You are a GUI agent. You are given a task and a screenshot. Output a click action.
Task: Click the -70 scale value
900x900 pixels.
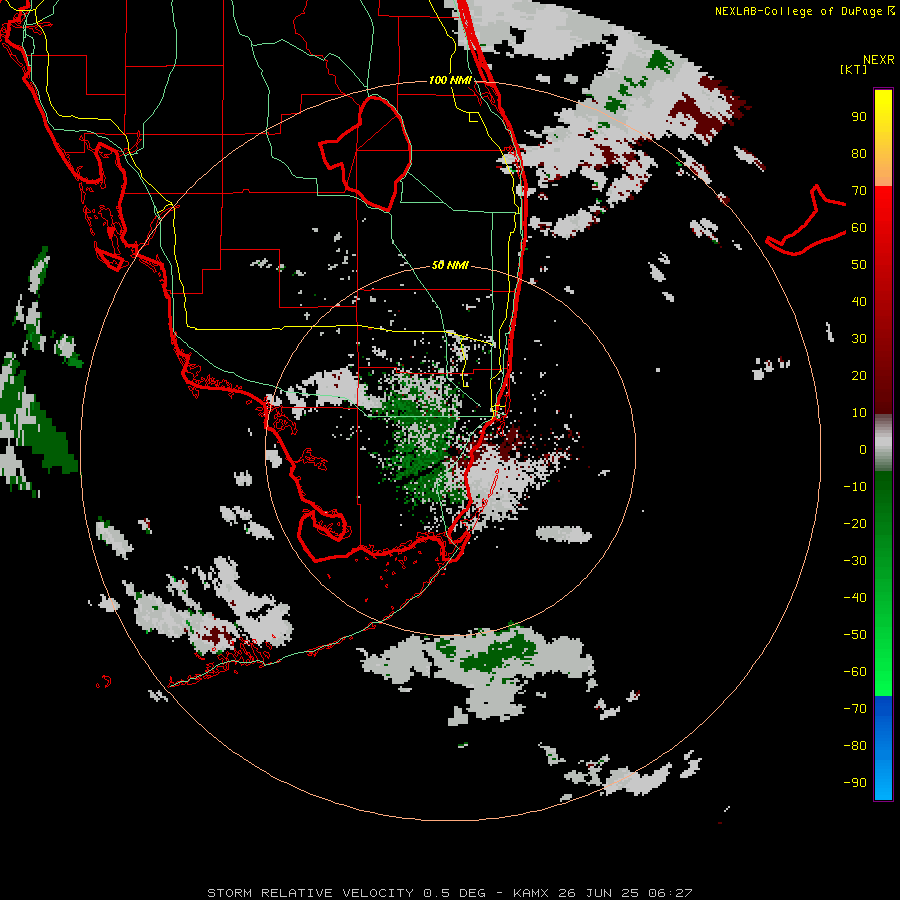(855, 708)
